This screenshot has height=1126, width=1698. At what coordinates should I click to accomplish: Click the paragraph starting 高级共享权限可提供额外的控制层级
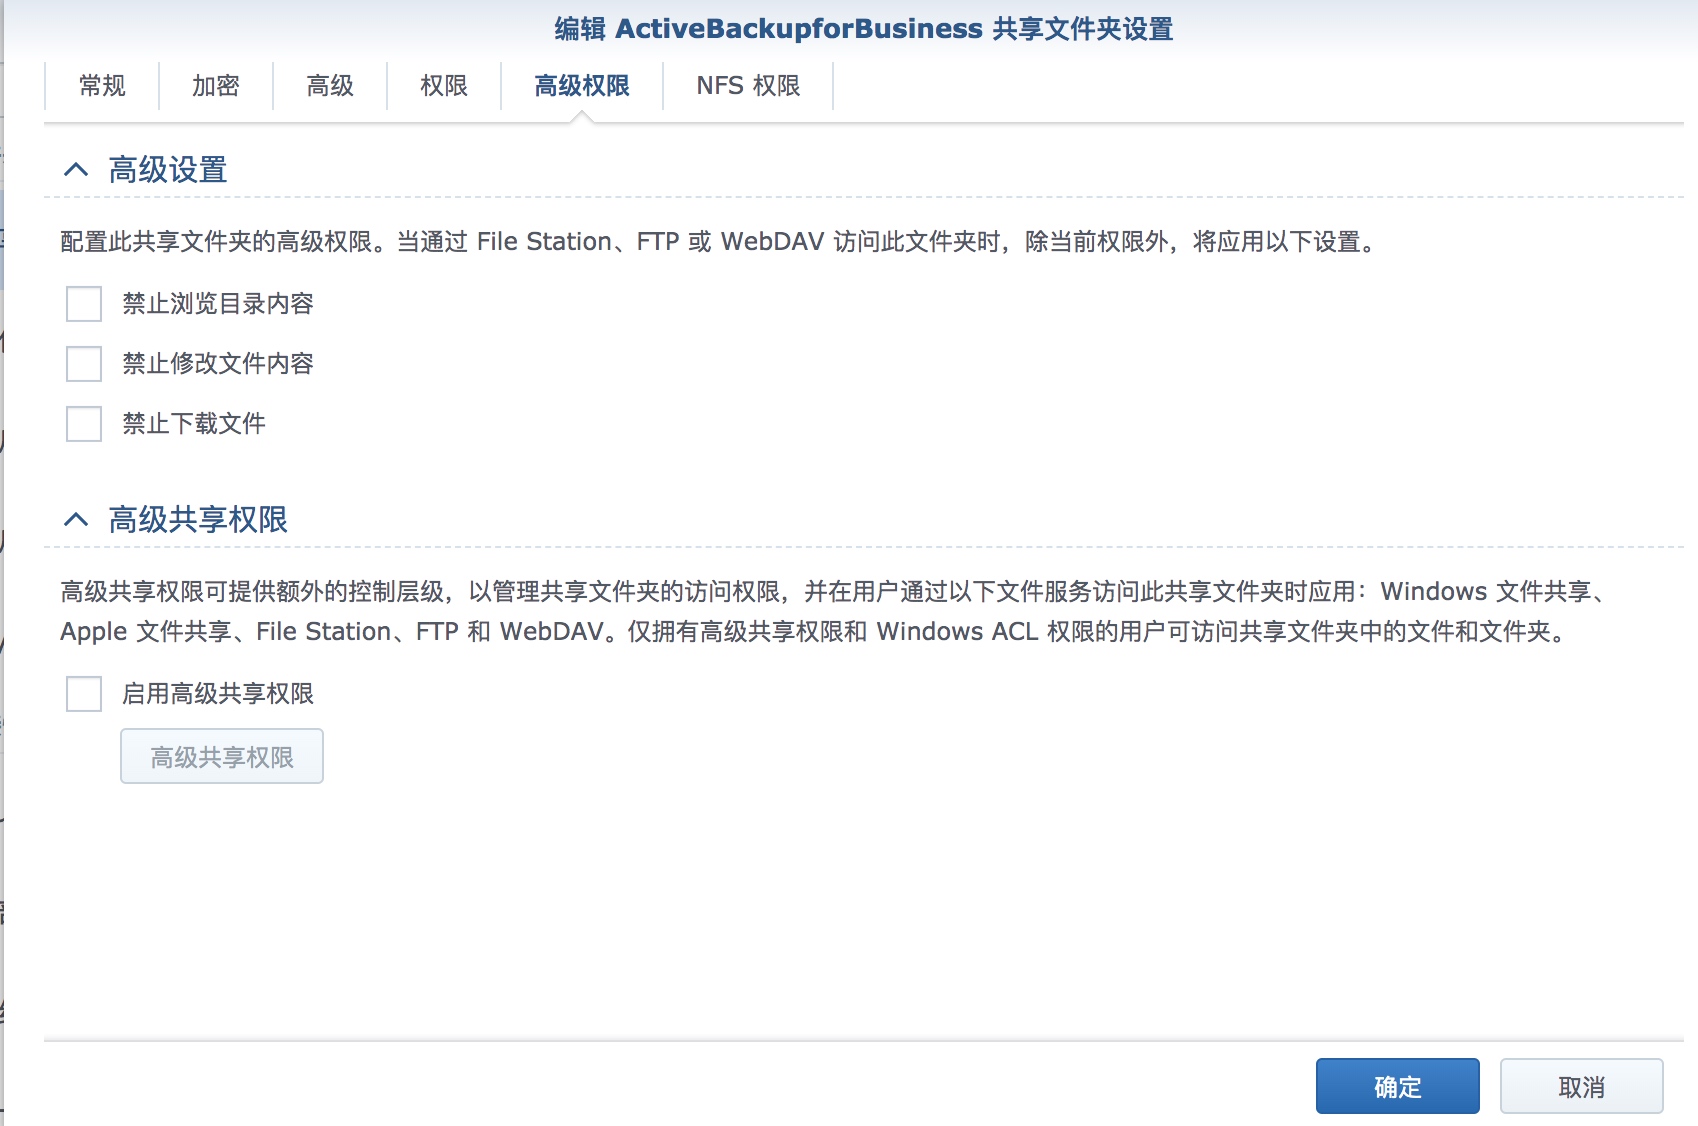point(834,612)
